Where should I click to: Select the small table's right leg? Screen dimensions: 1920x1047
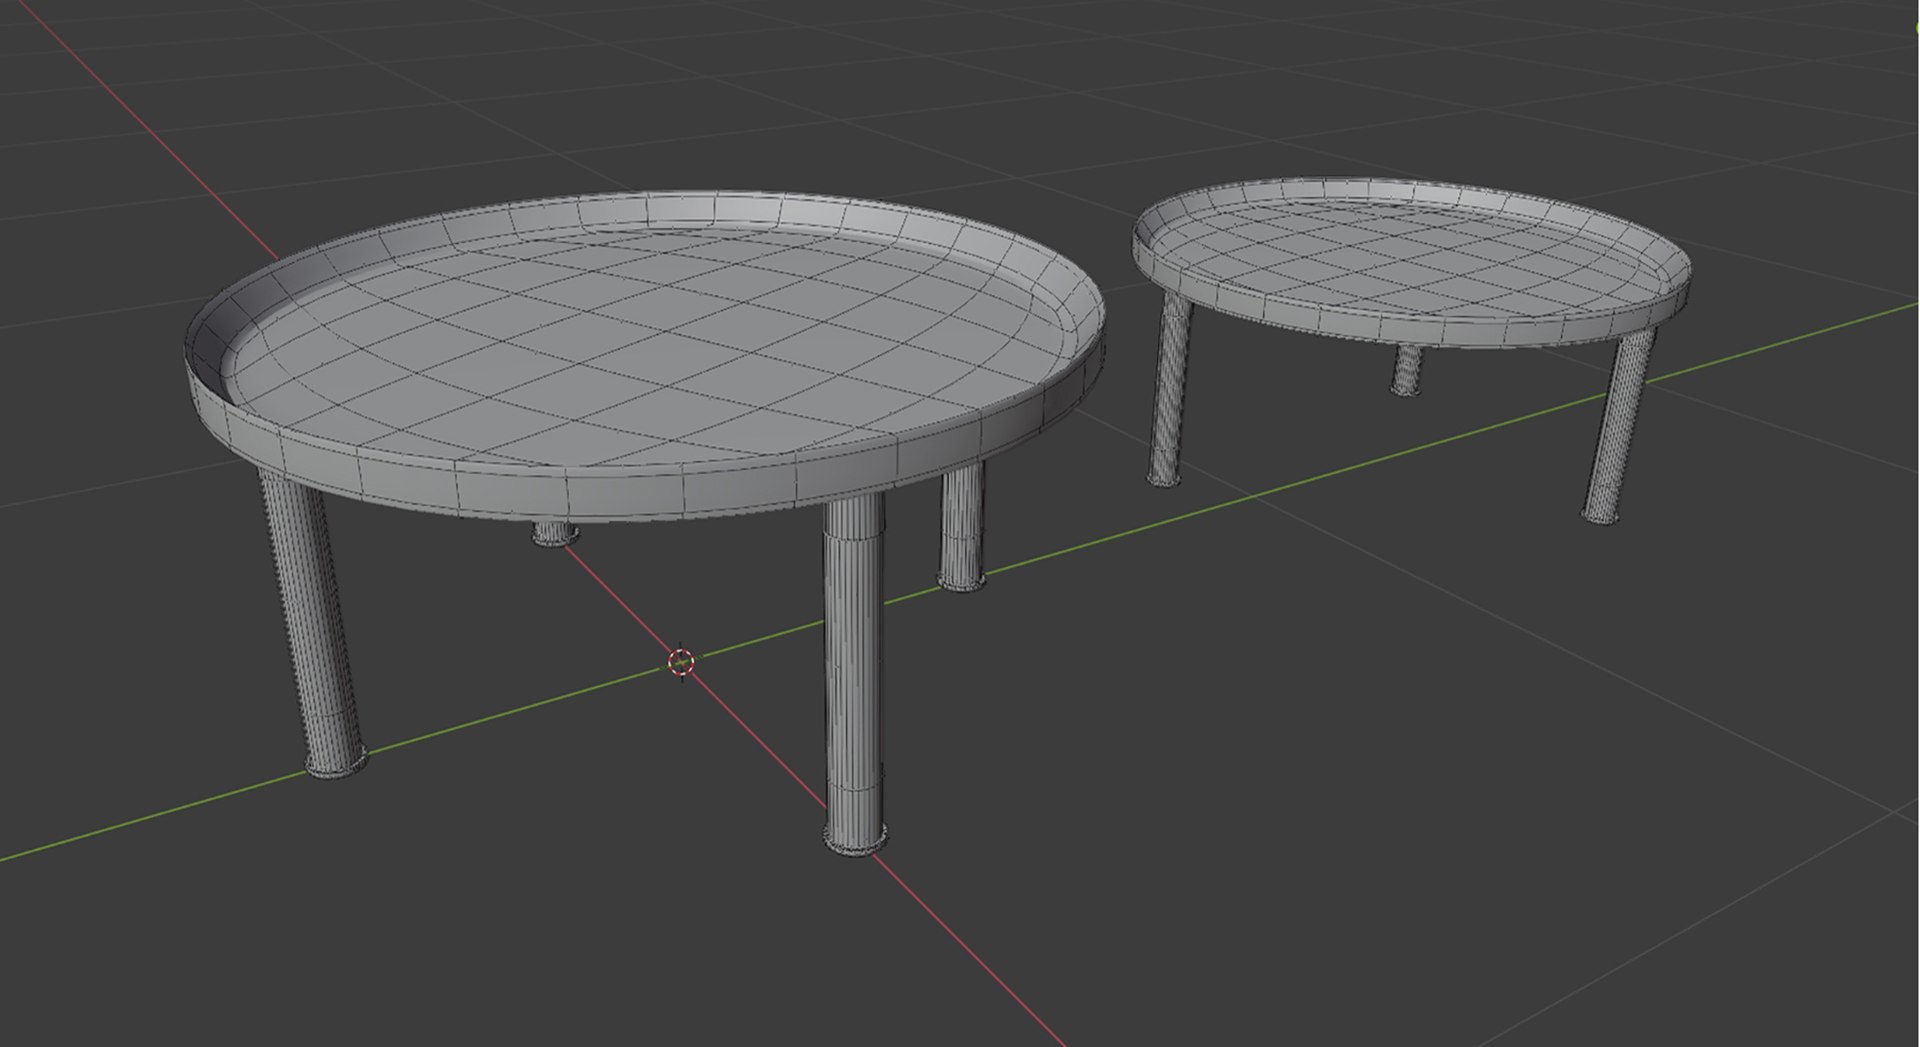click(1619, 424)
